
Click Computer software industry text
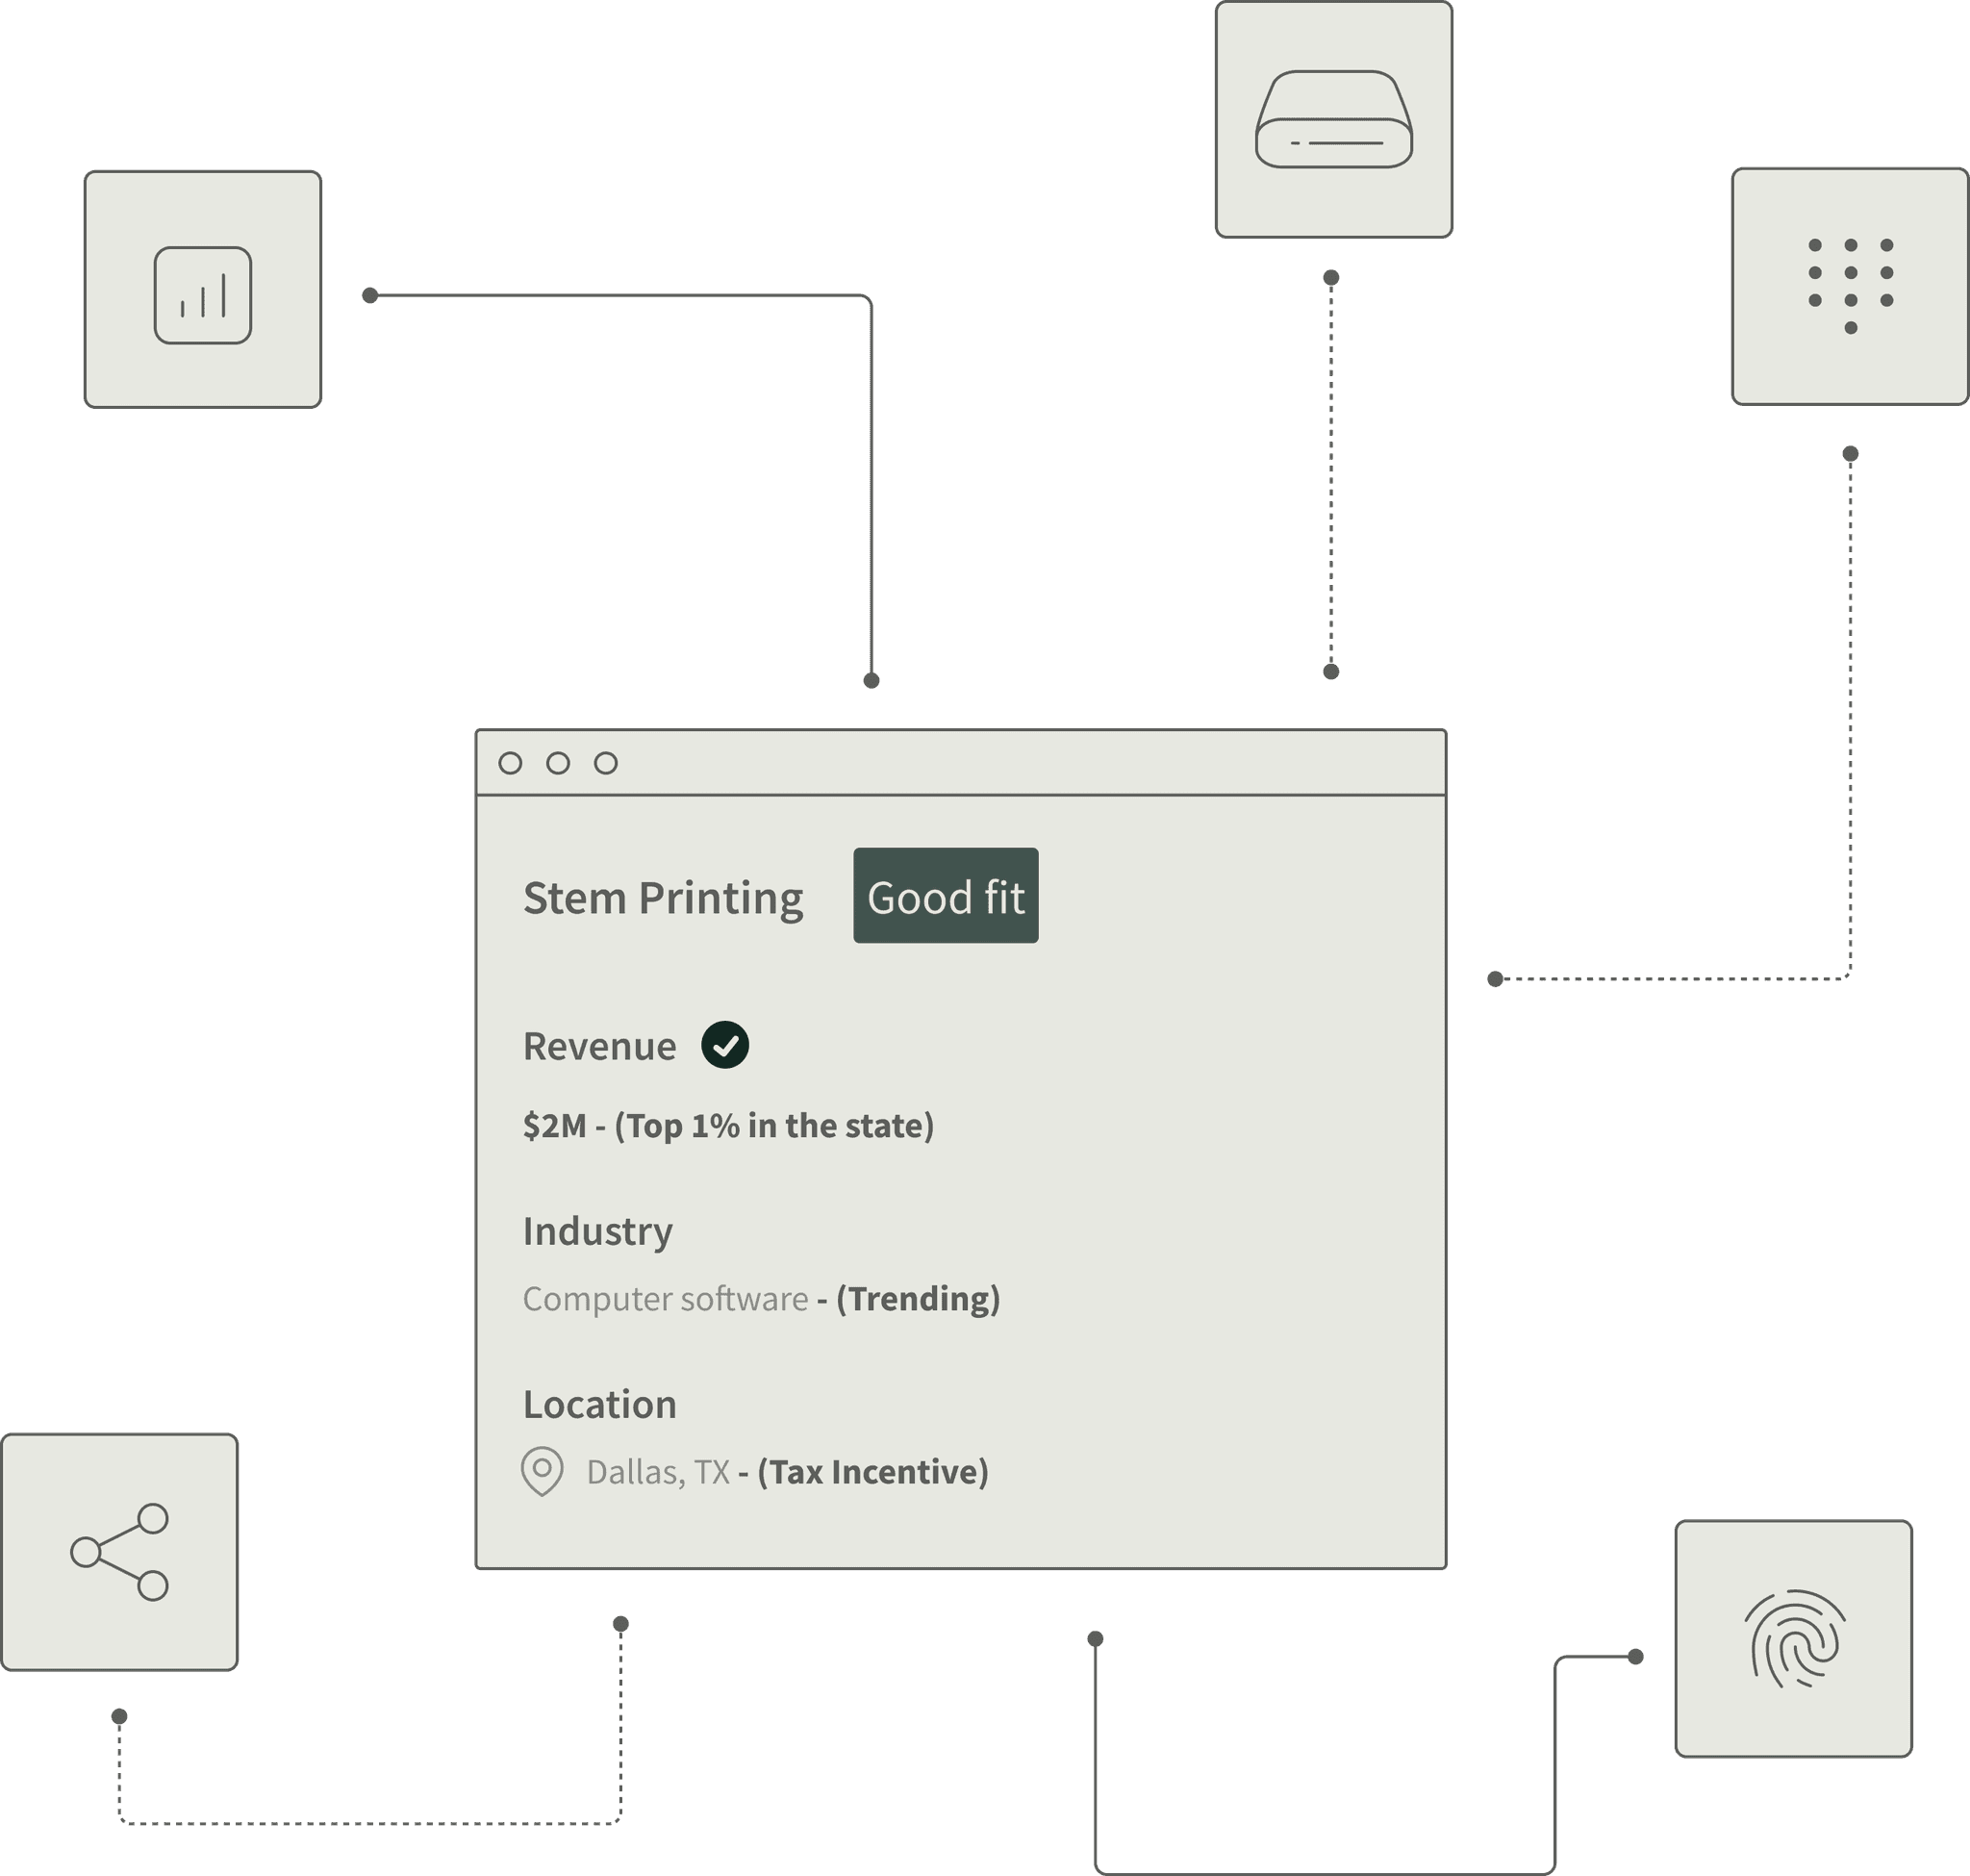pos(665,1299)
